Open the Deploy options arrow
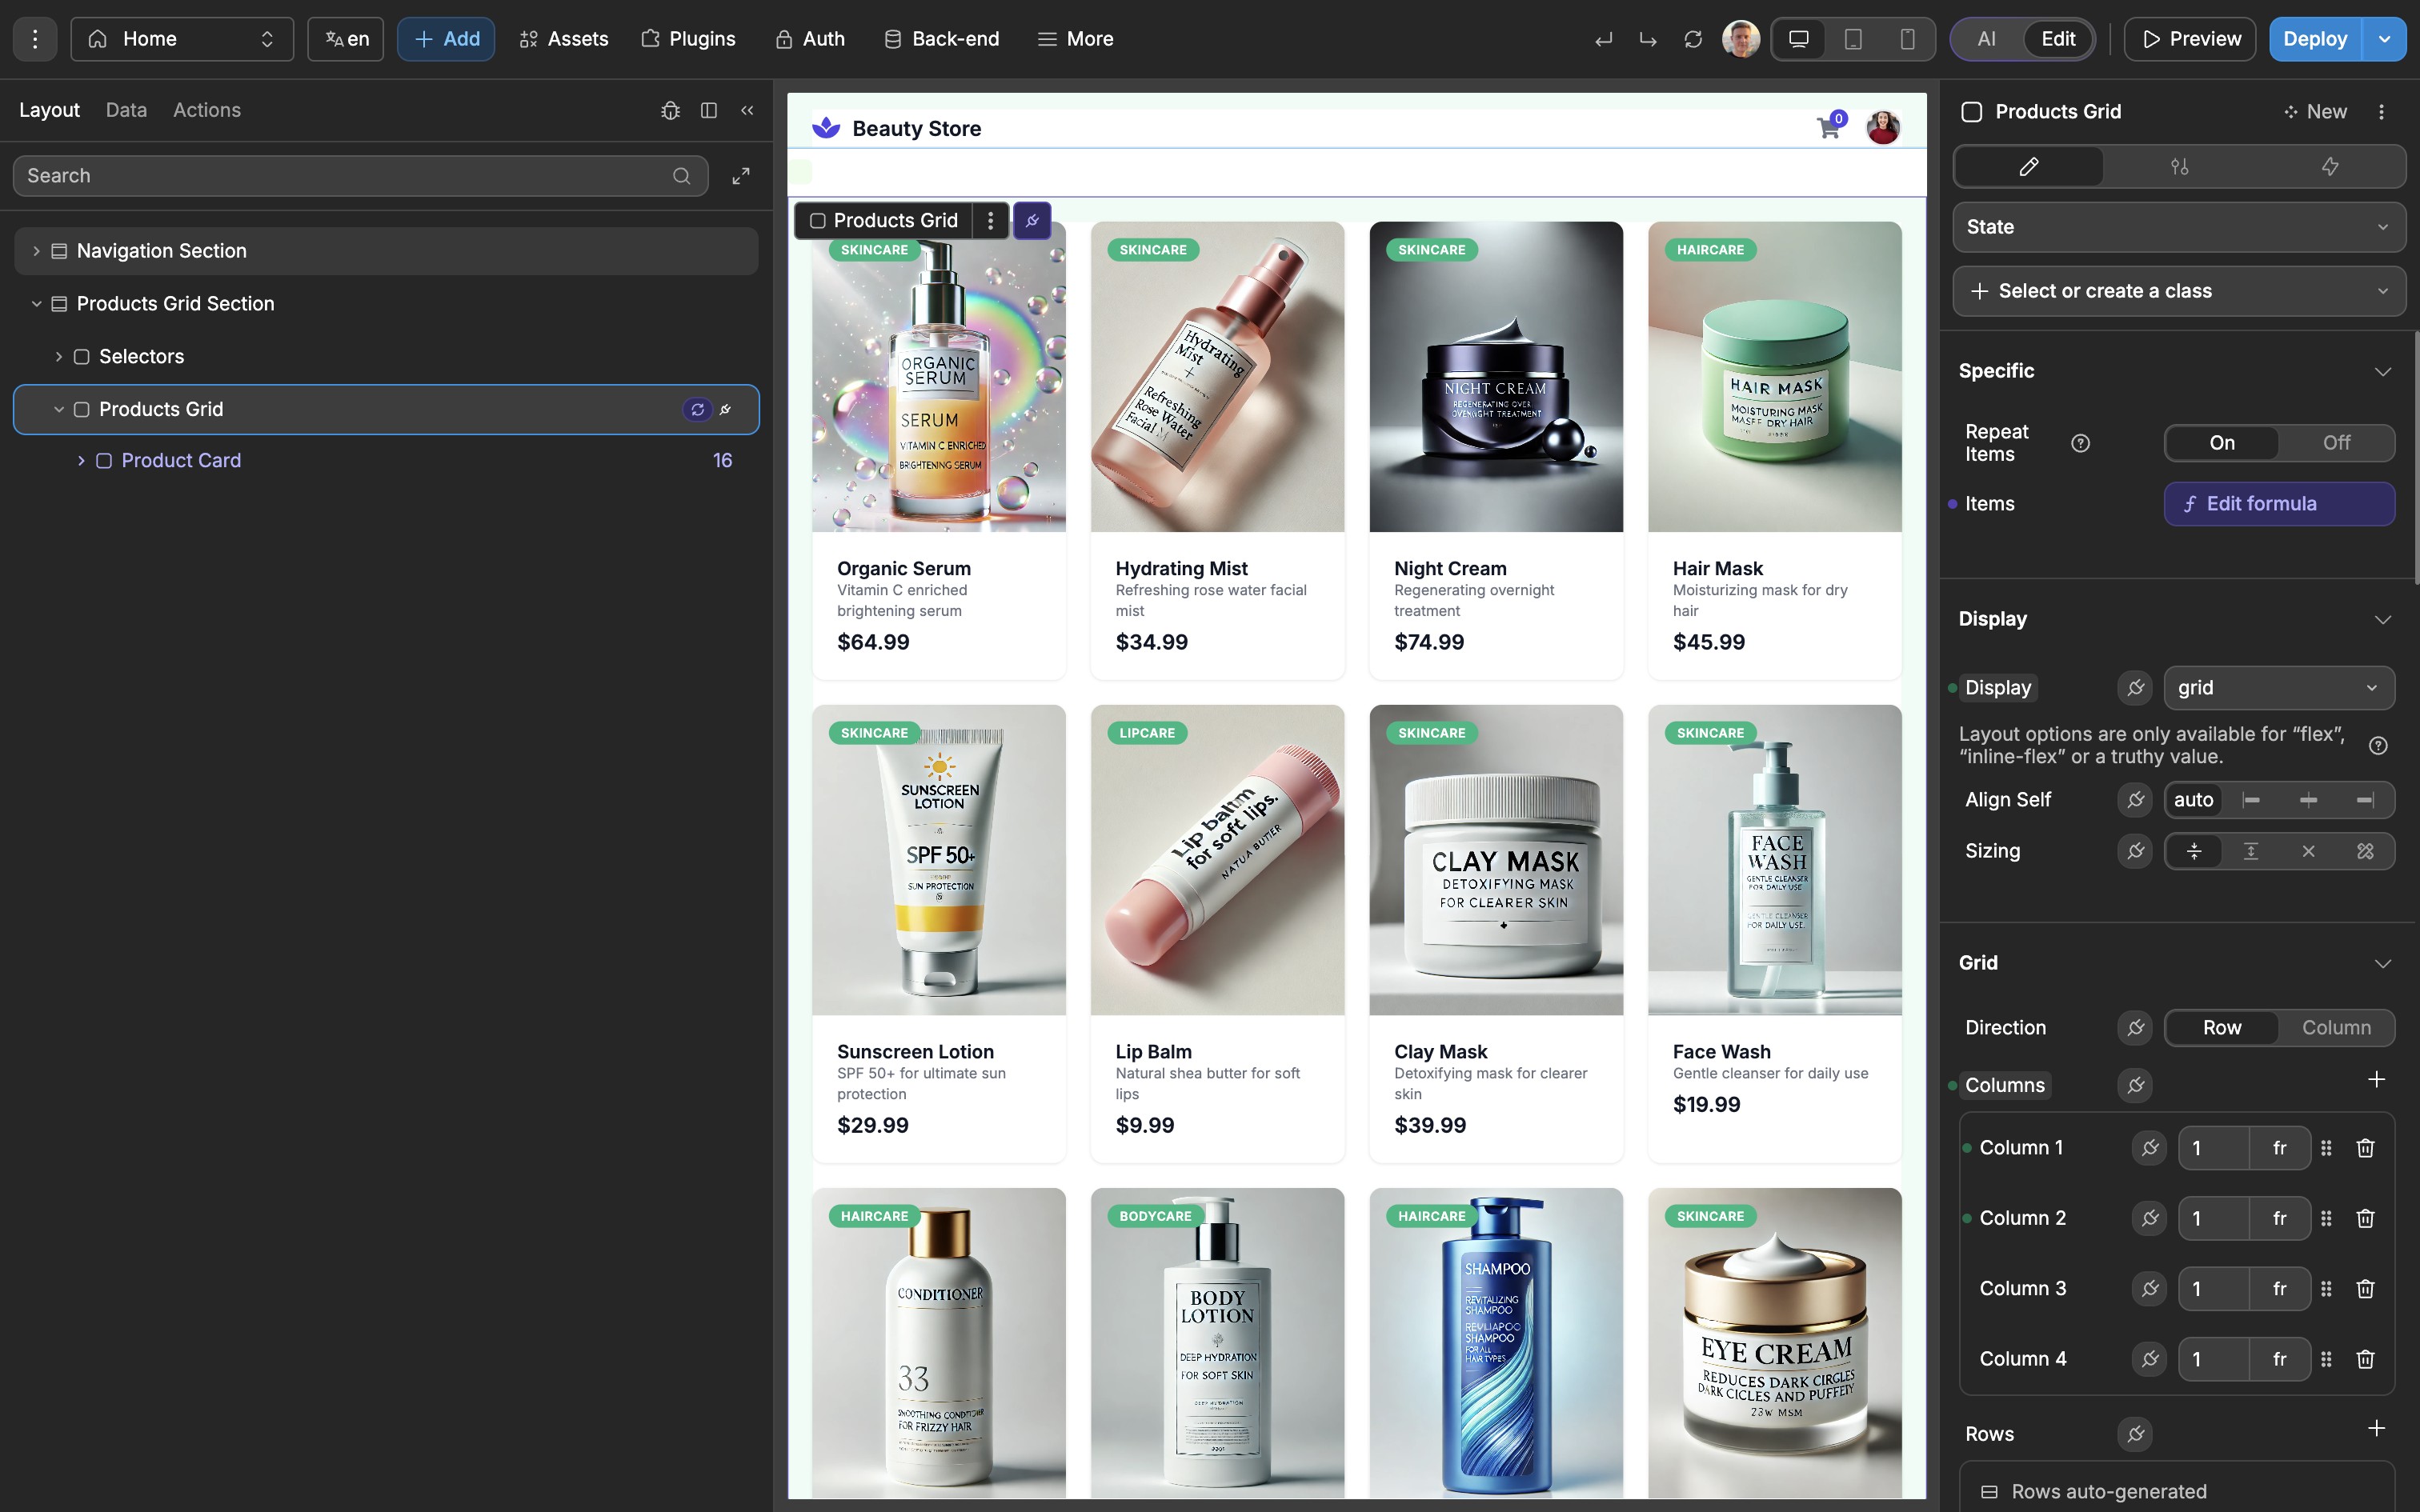The image size is (2420, 1512). (x=2384, y=39)
